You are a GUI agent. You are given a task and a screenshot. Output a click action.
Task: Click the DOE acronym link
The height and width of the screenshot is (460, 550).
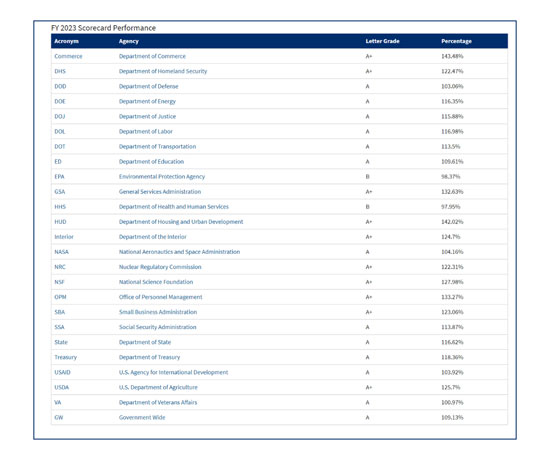[x=60, y=101]
